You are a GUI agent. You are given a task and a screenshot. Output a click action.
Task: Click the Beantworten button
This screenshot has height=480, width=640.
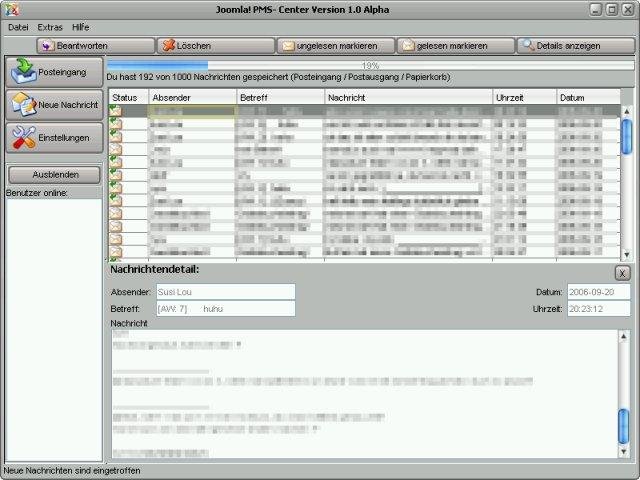pos(96,46)
